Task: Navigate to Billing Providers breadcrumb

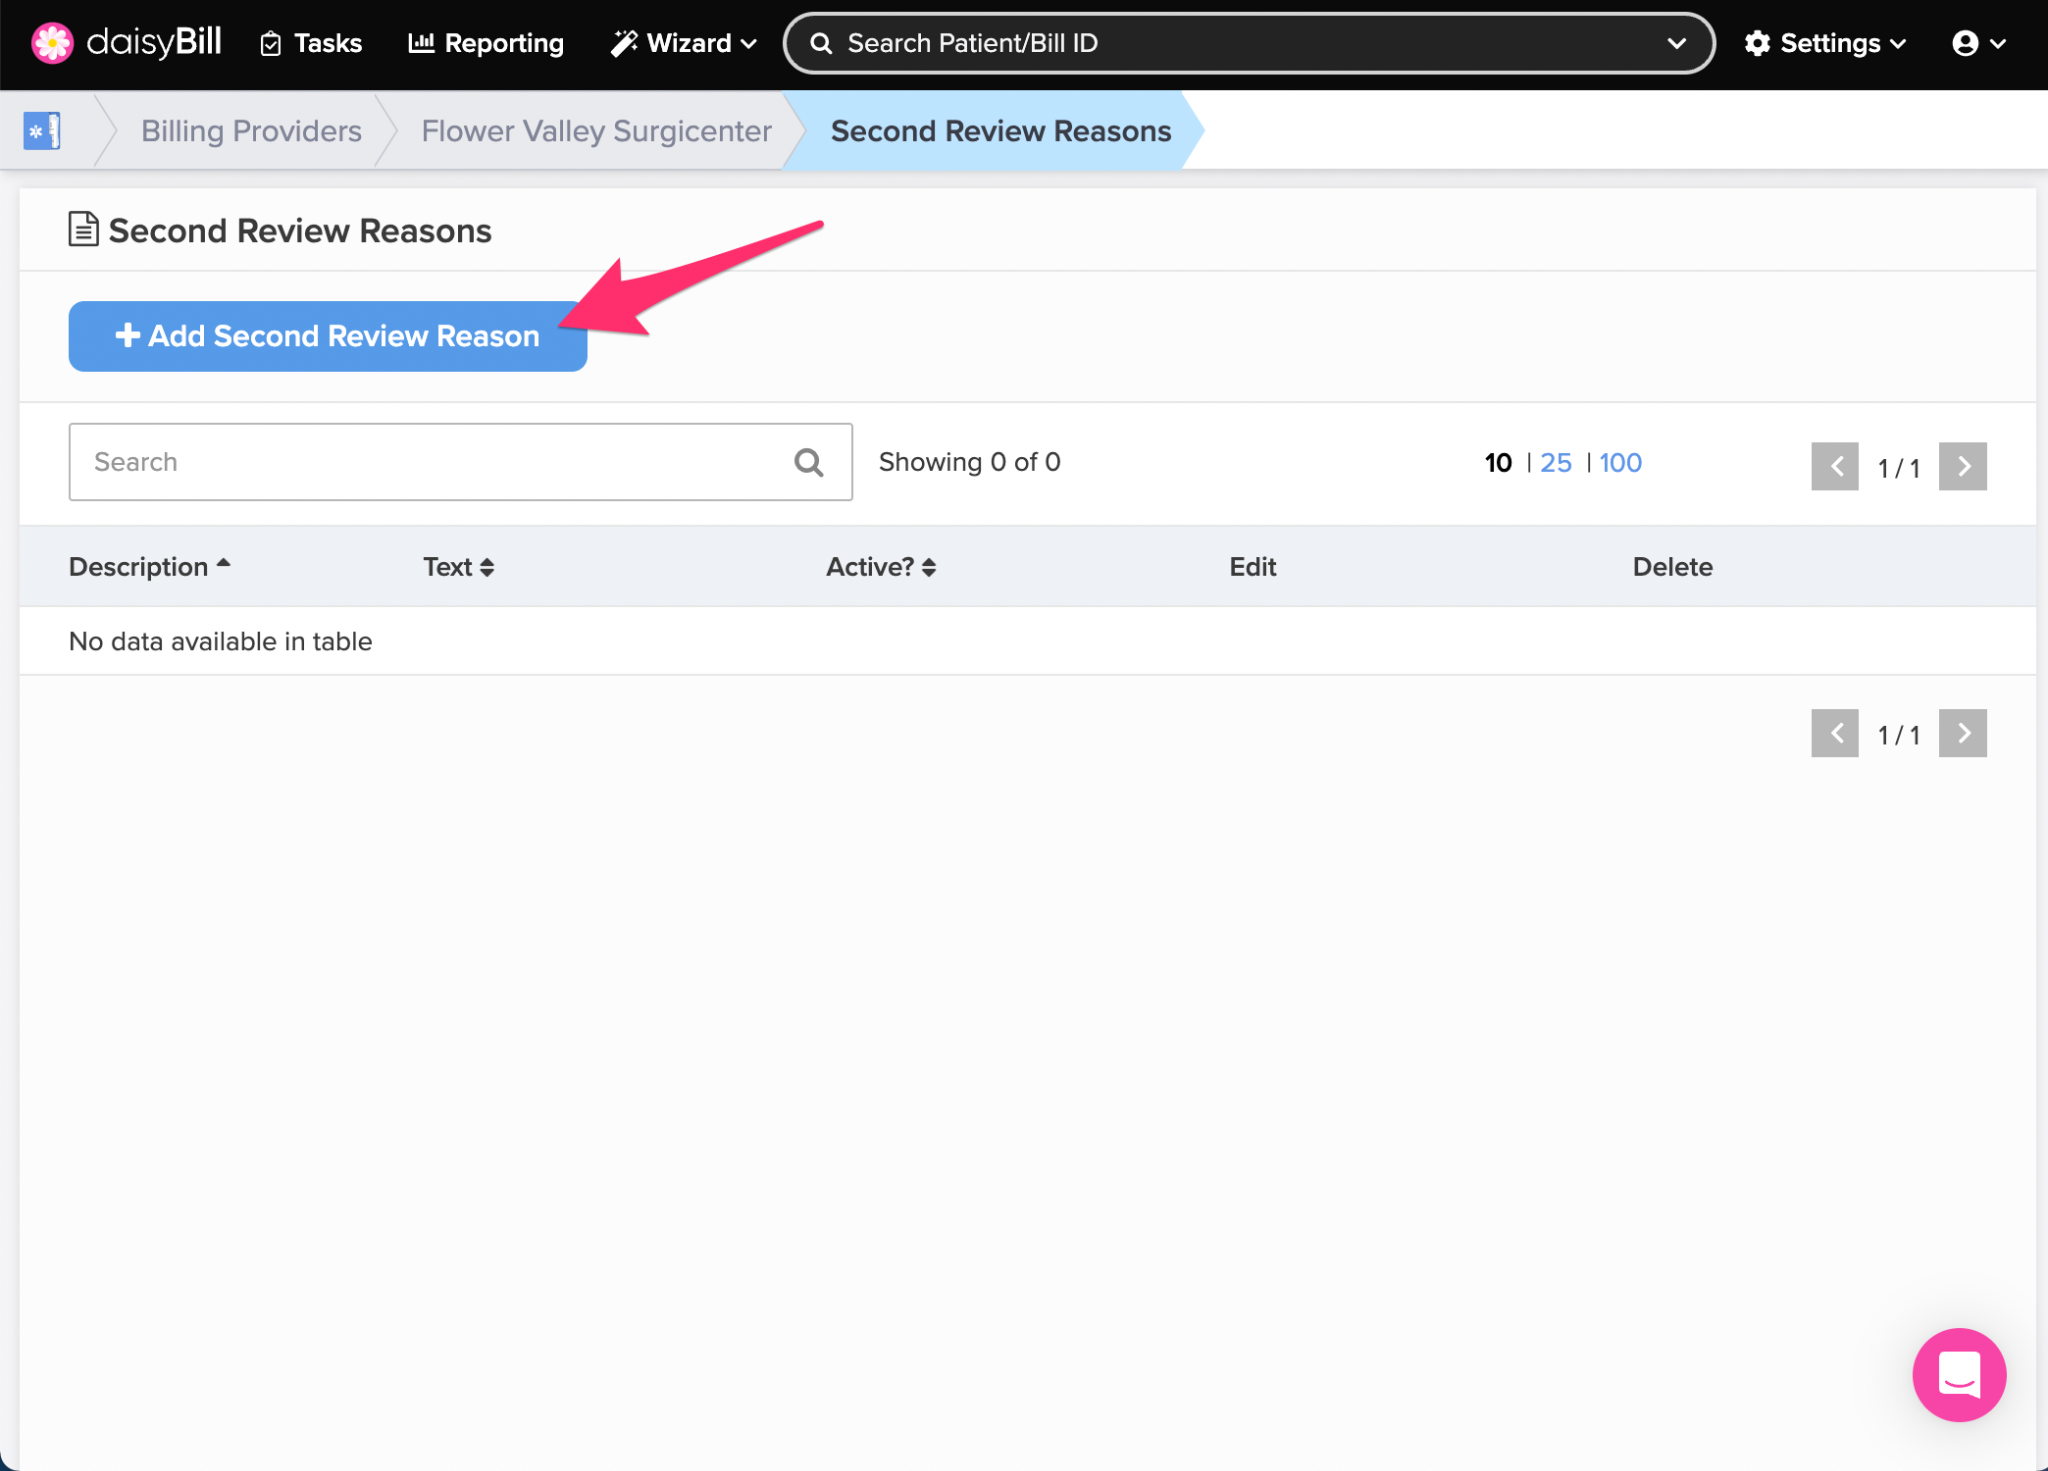Action: pyautogui.click(x=251, y=131)
